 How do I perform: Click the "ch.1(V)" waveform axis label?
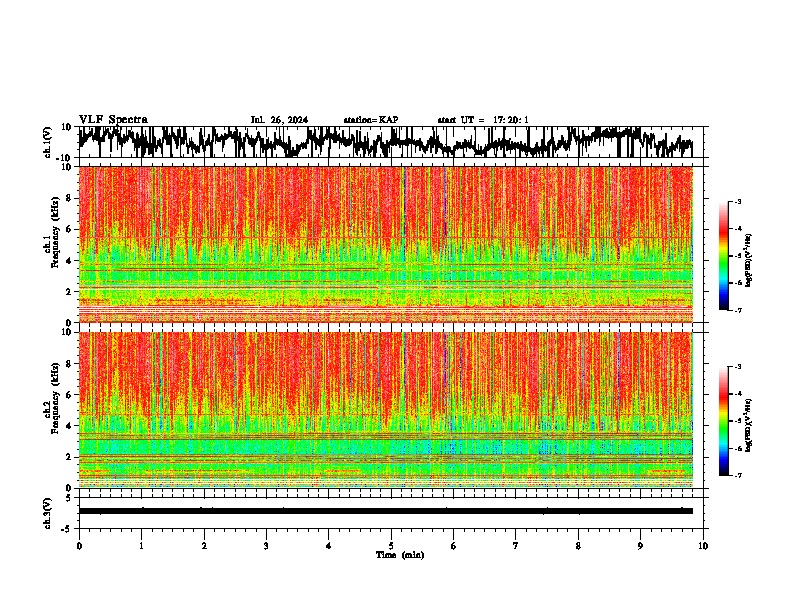49,142
